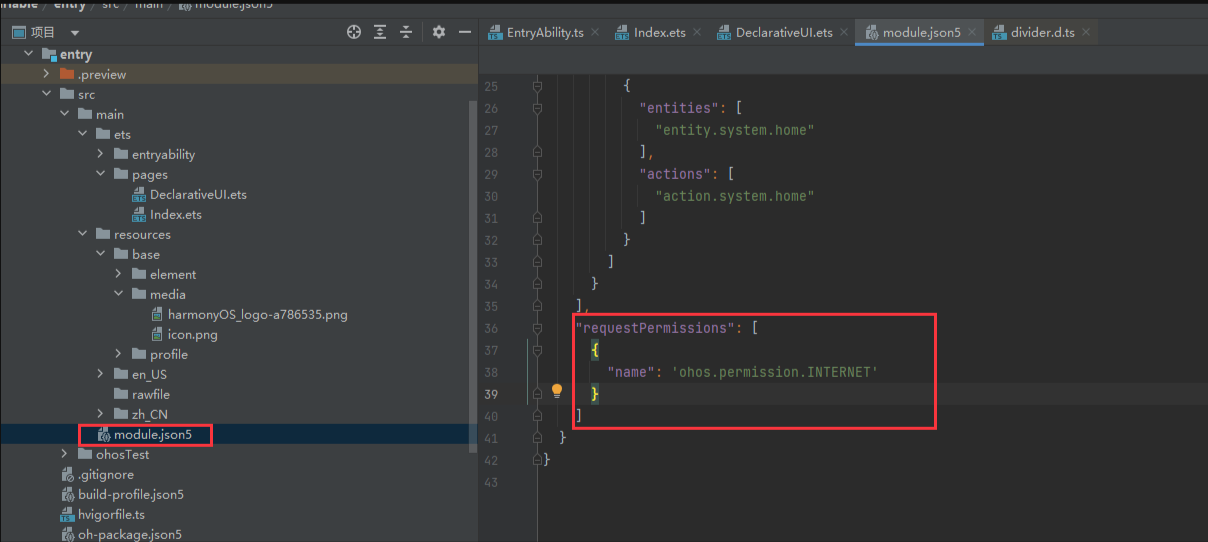
Task: Toggle code fold marker on line 29
Action: pos(537,174)
